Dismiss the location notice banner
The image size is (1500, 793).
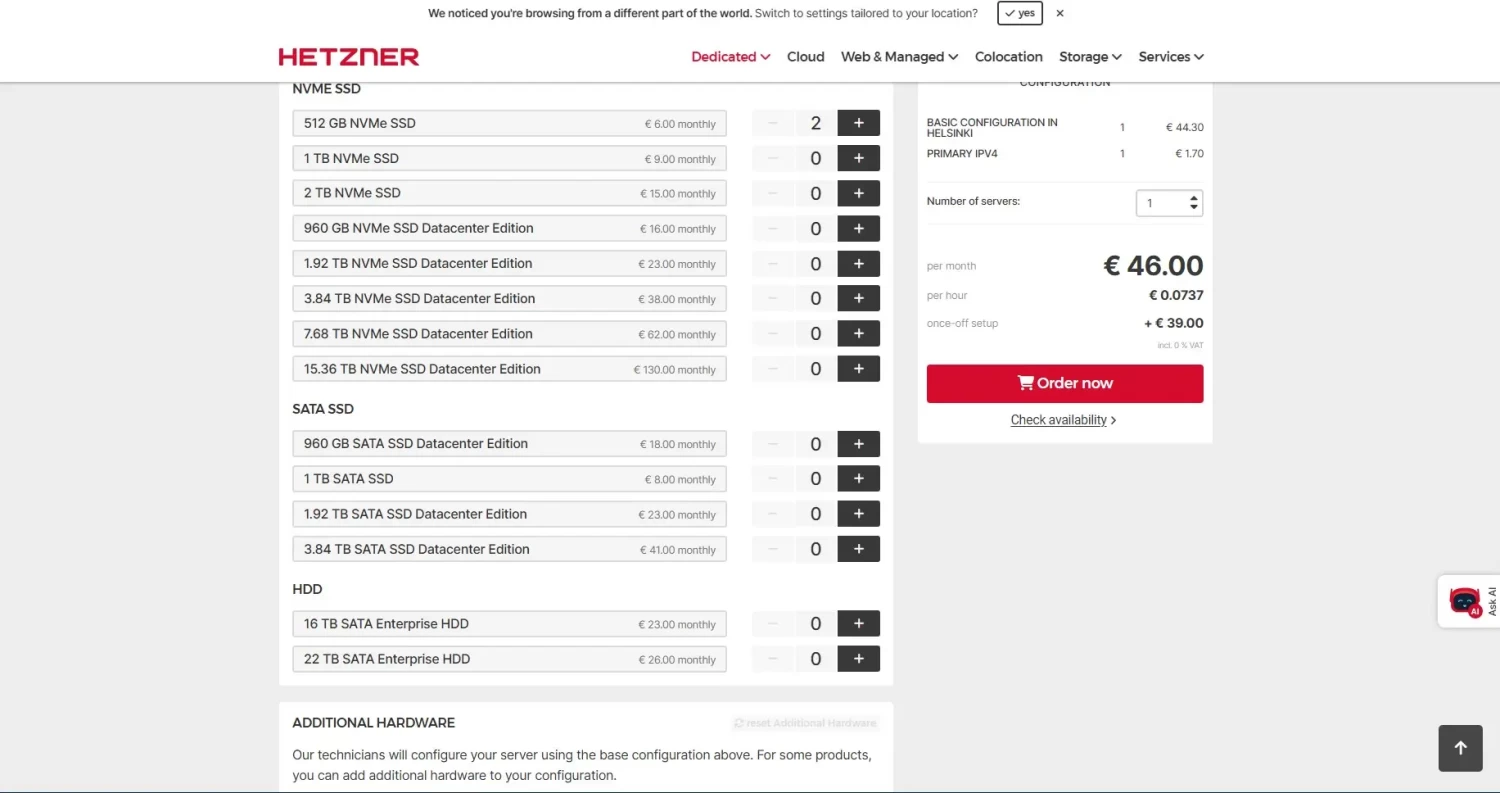tap(1060, 14)
